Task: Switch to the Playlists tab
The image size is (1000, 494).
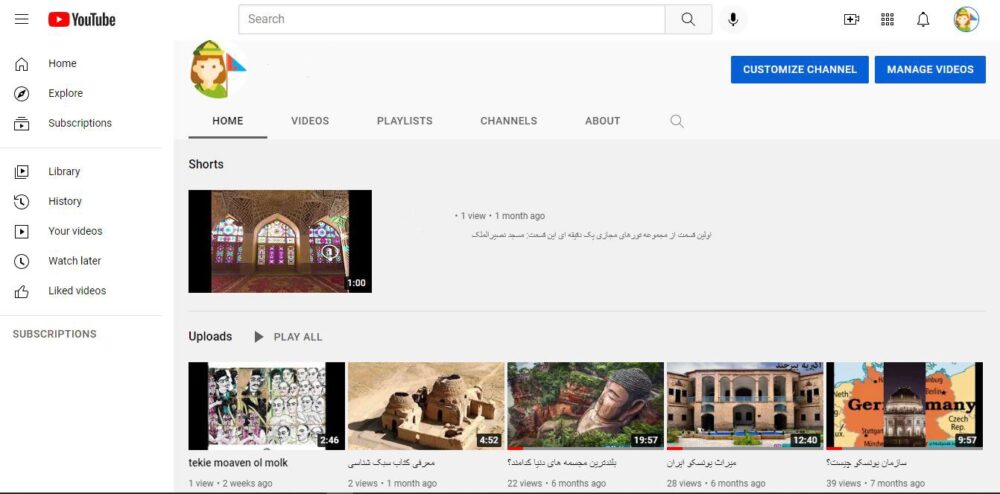Action: pos(404,121)
